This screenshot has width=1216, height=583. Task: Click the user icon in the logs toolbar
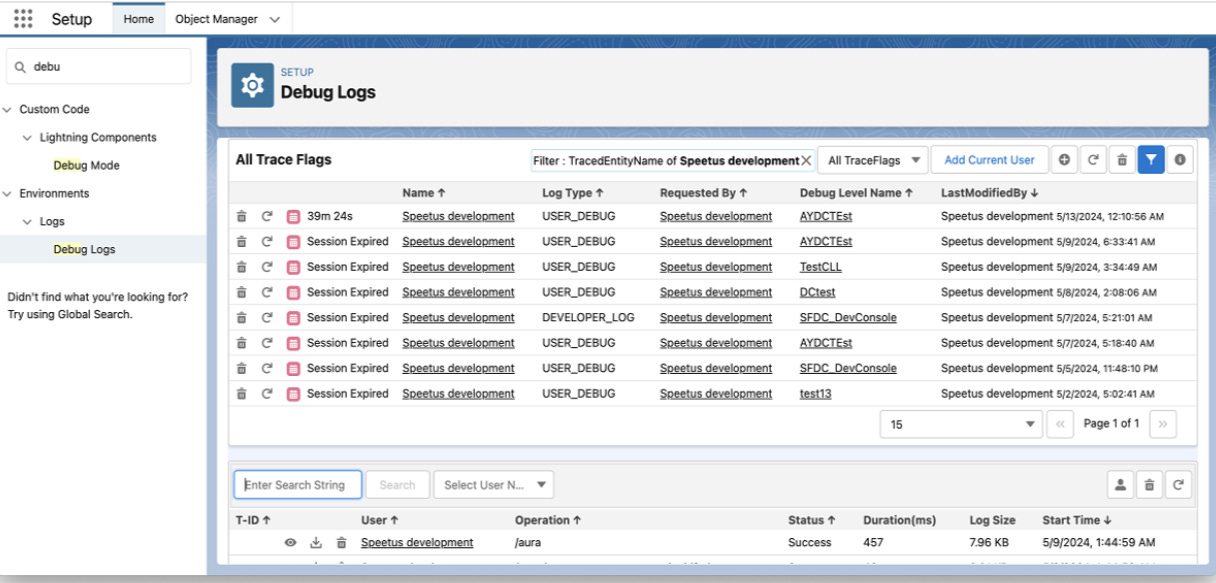coord(1121,485)
